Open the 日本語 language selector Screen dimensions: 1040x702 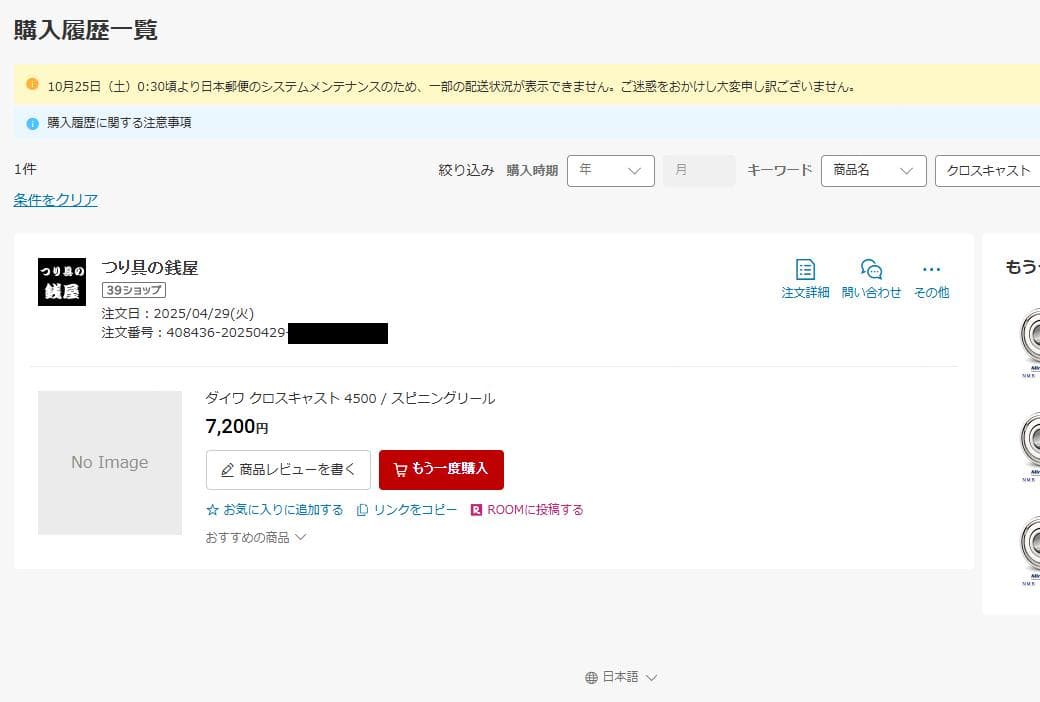point(621,677)
